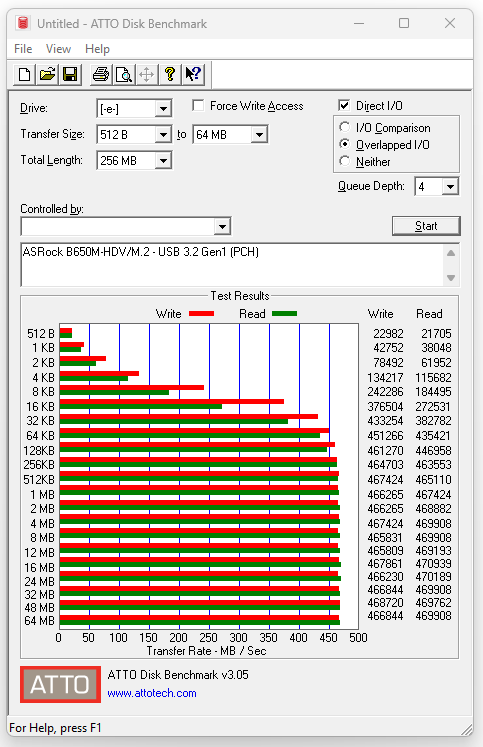
Task: Activate context help arrow-question icon
Action: [193, 74]
